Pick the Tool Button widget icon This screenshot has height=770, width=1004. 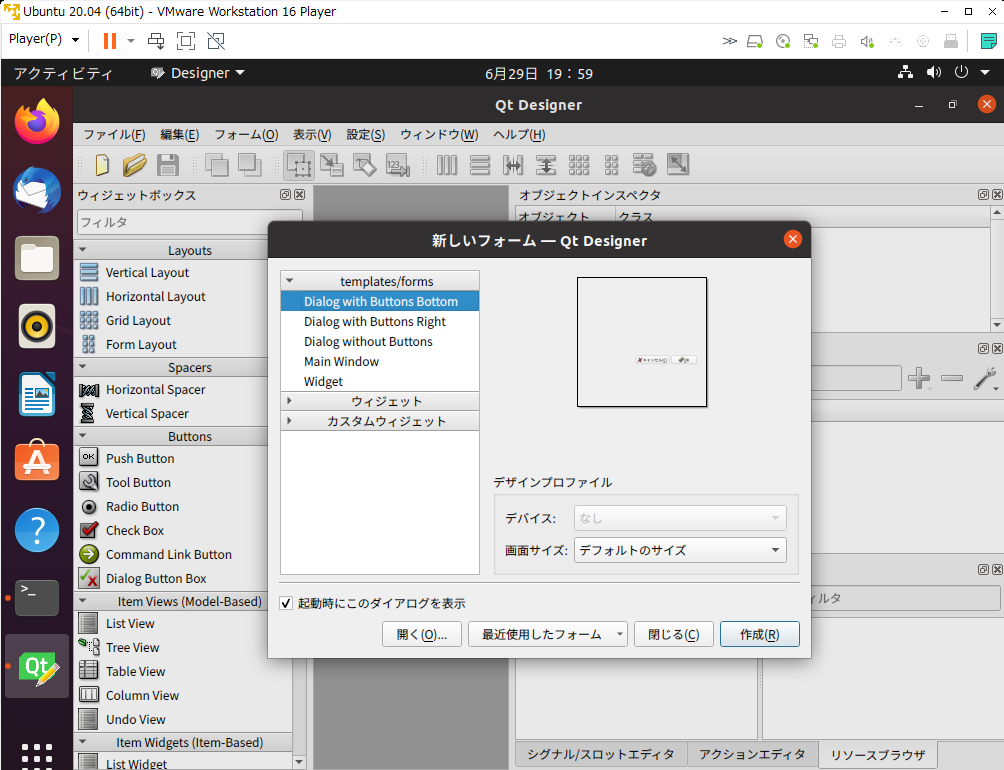point(89,482)
